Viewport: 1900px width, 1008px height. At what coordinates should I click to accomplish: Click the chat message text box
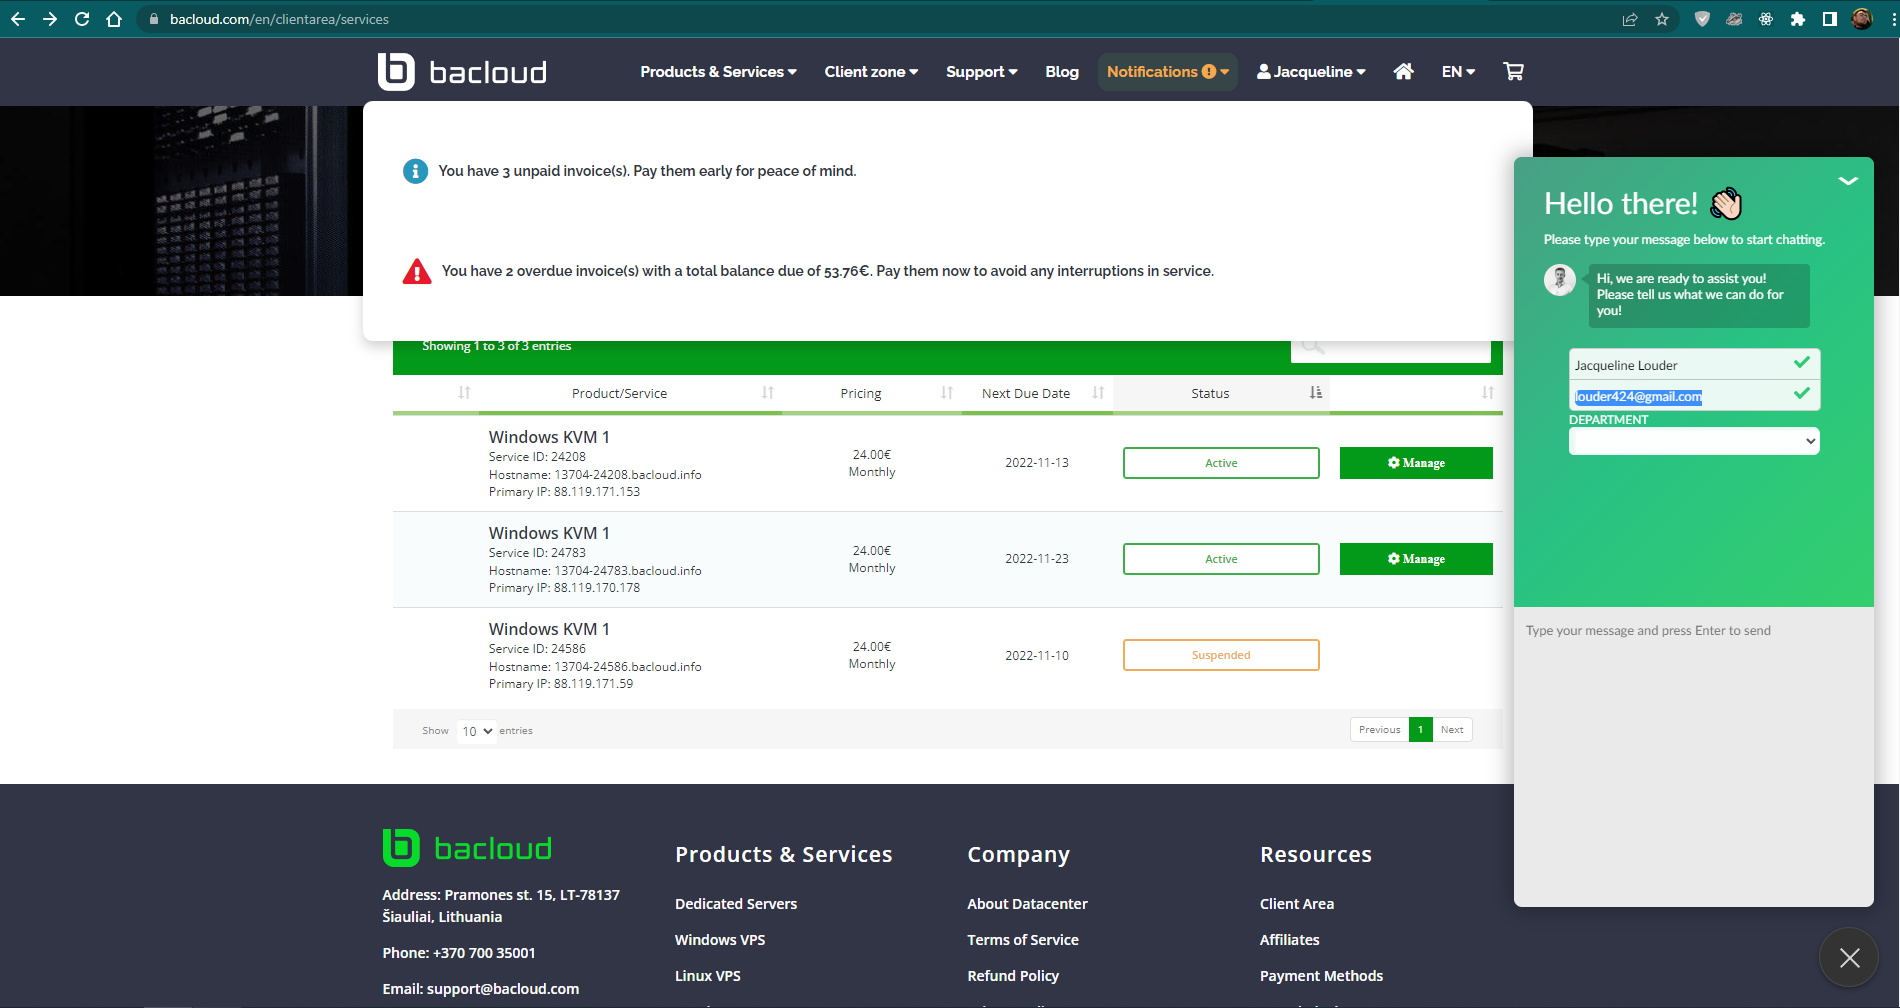tap(1694, 755)
